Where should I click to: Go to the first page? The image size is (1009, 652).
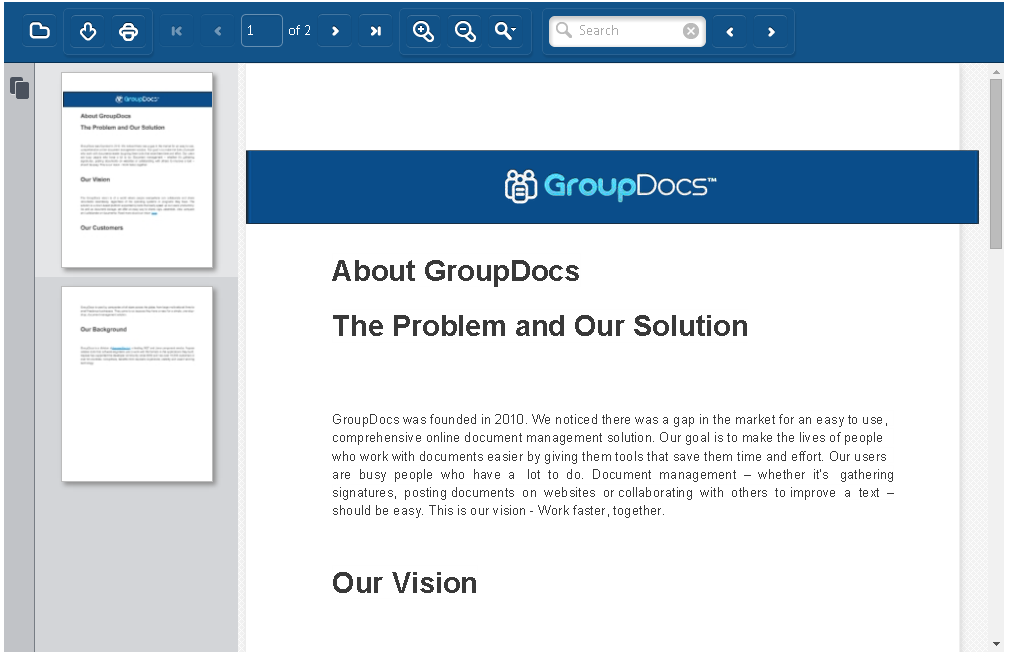click(x=177, y=31)
